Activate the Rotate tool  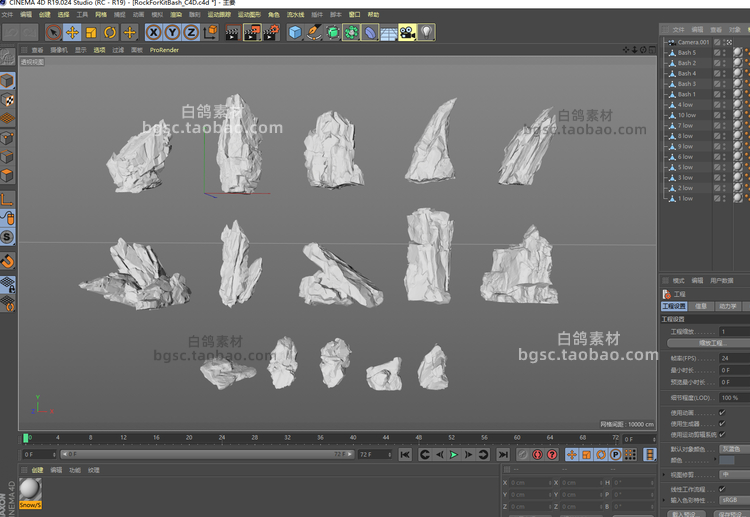coord(110,33)
